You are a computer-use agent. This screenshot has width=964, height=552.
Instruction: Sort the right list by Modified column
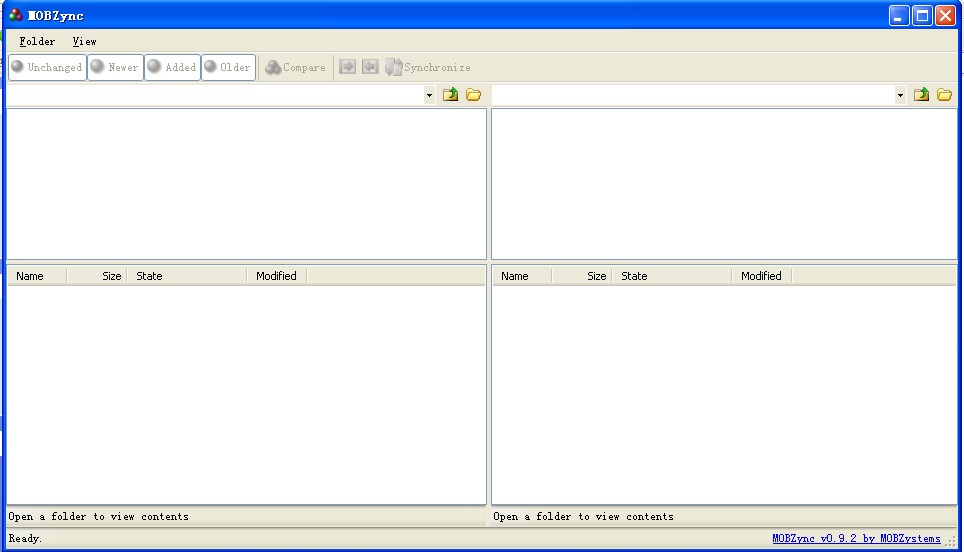click(761, 276)
